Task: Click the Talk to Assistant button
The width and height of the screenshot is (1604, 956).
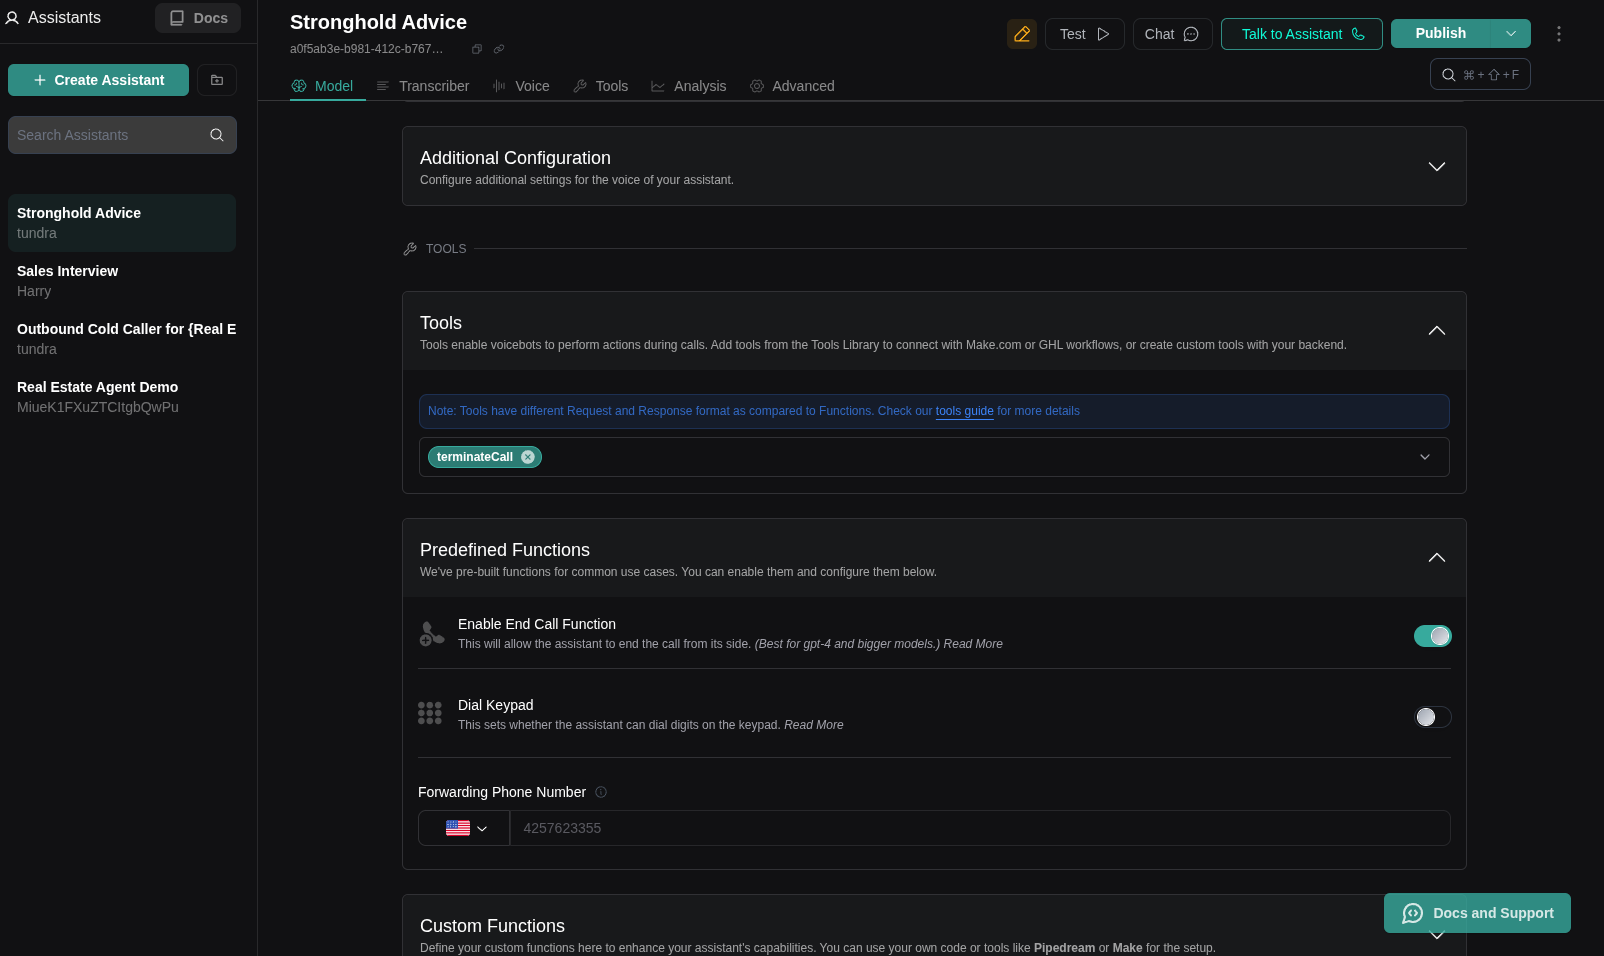Action: coord(1301,33)
